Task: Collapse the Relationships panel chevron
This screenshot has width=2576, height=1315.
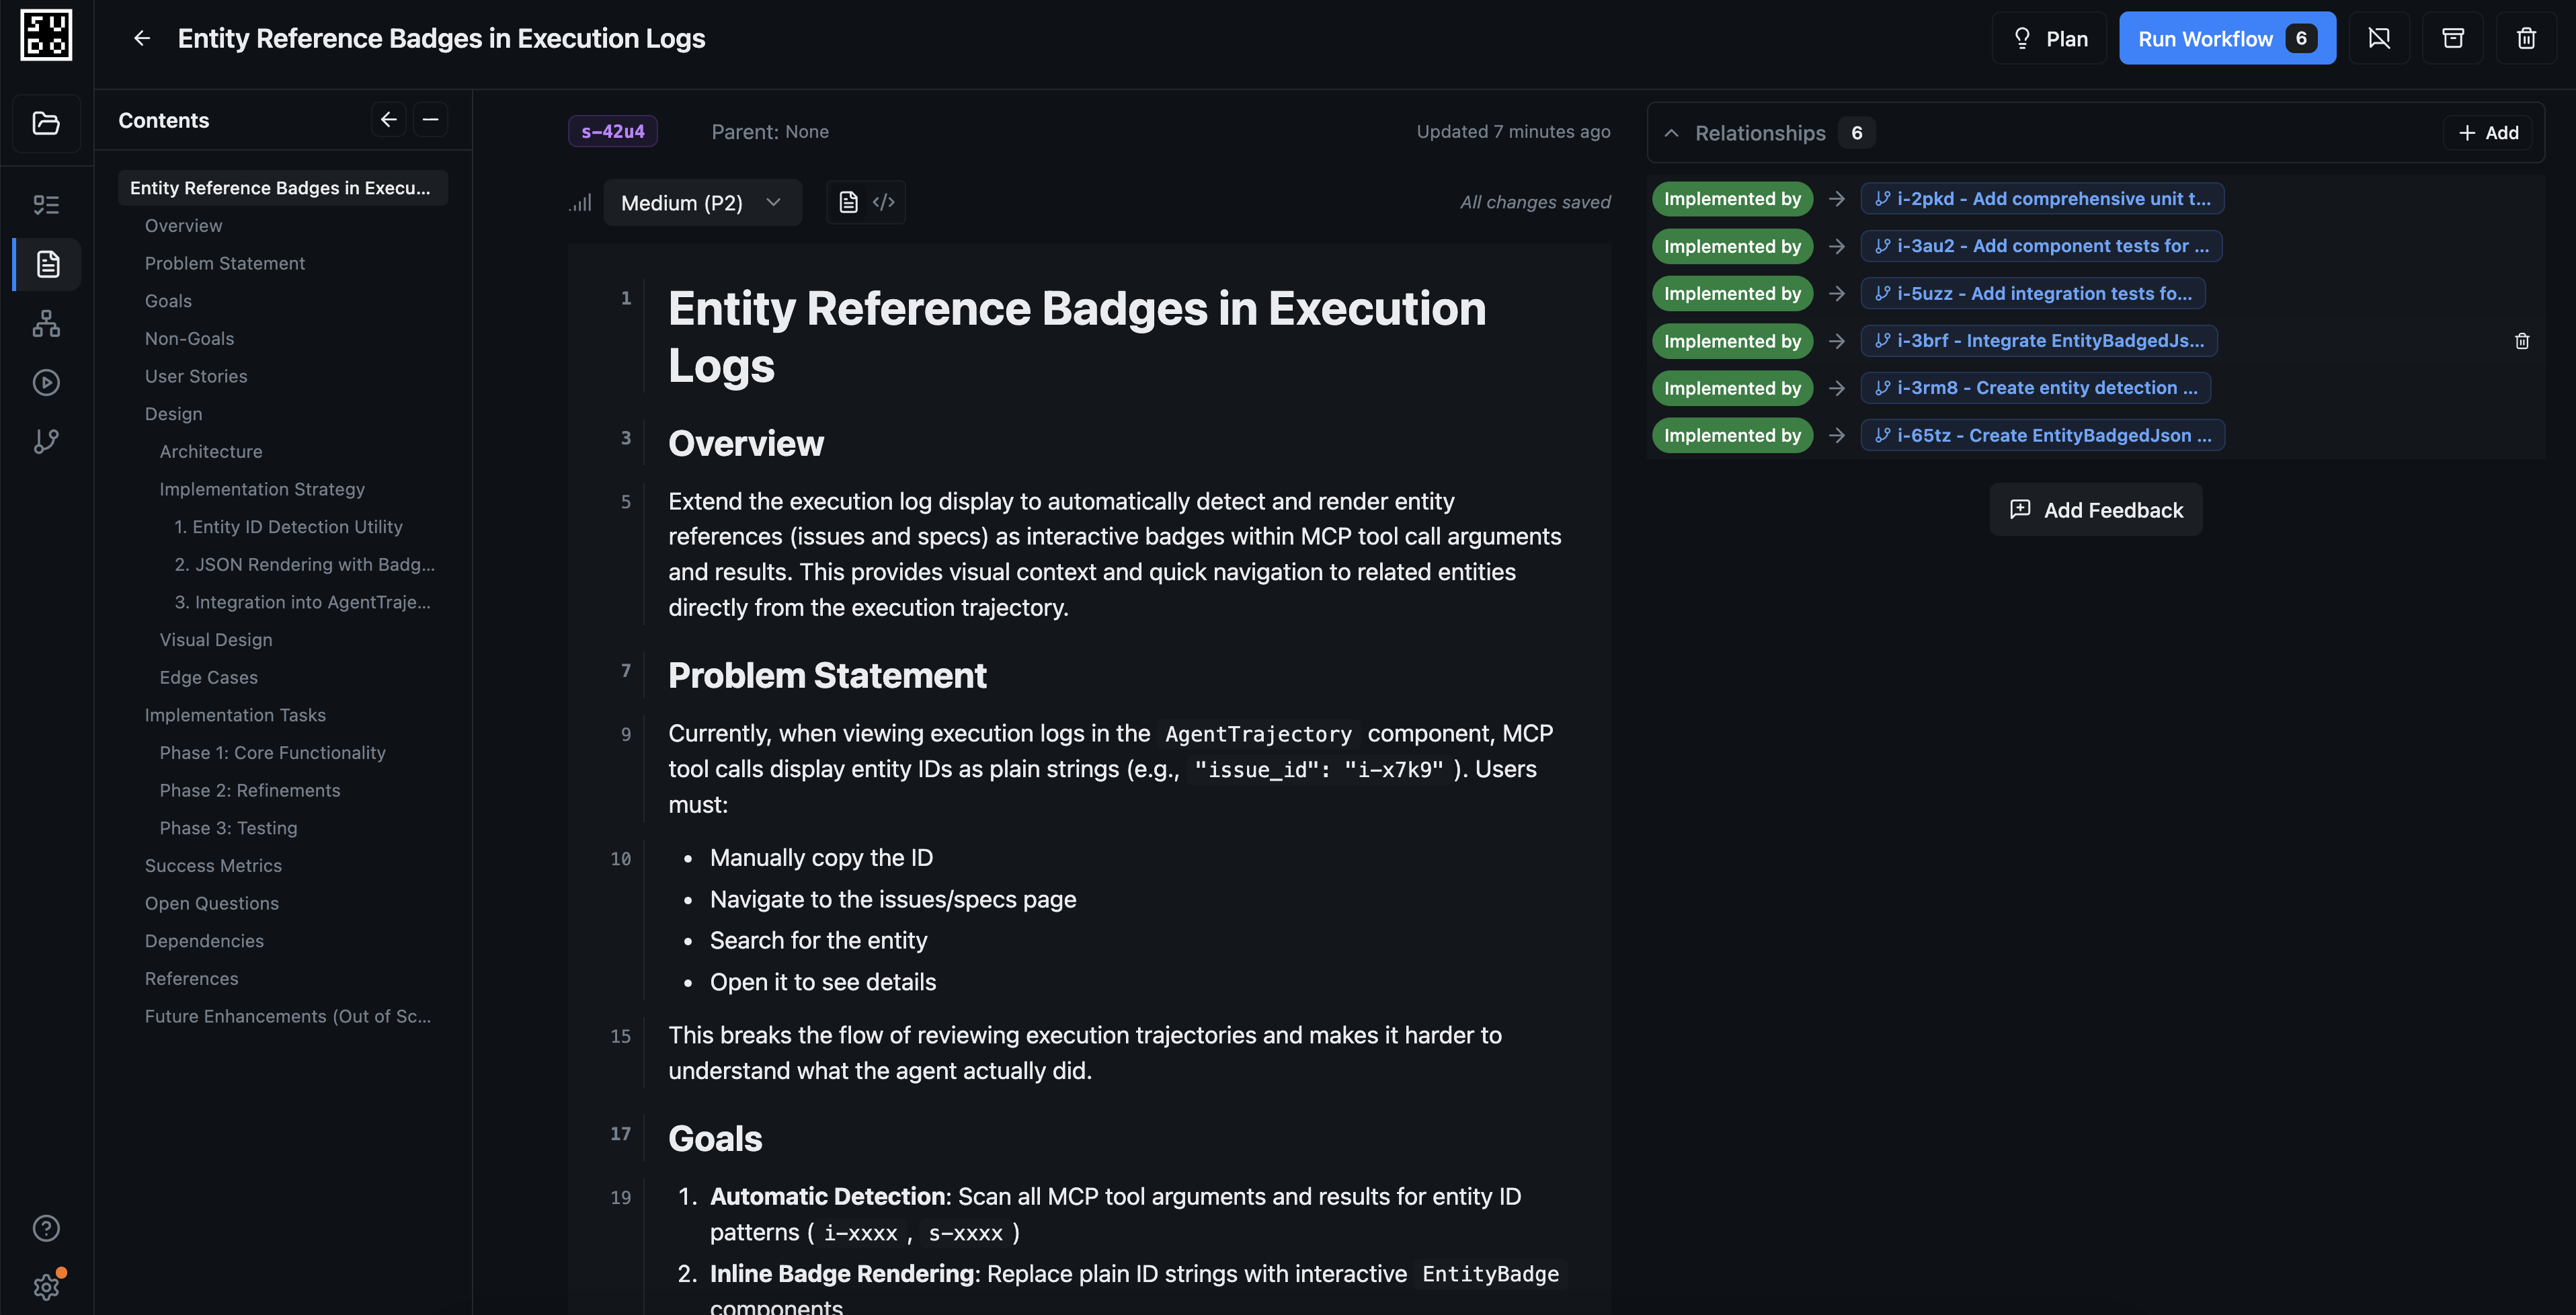Action: pos(1672,132)
